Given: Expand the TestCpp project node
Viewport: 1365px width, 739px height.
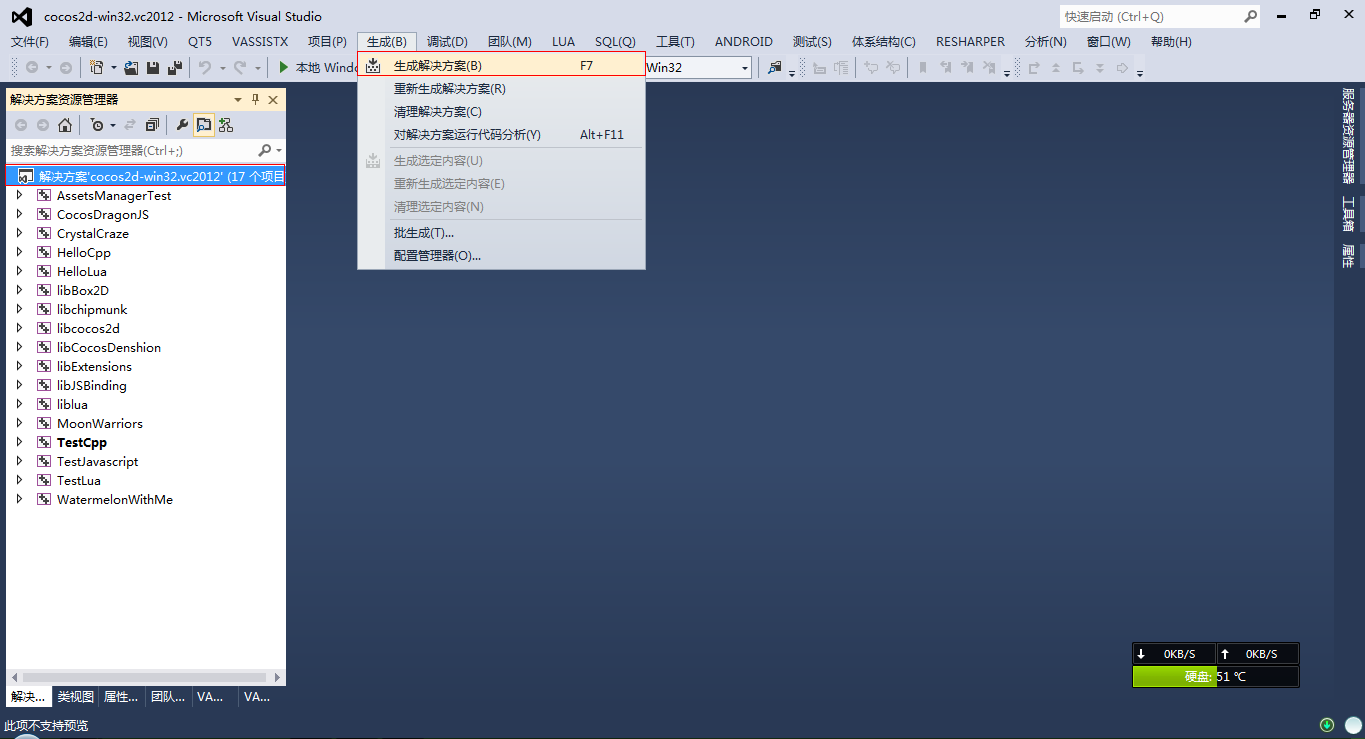Looking at the screenshot, I should pos(19,442).
